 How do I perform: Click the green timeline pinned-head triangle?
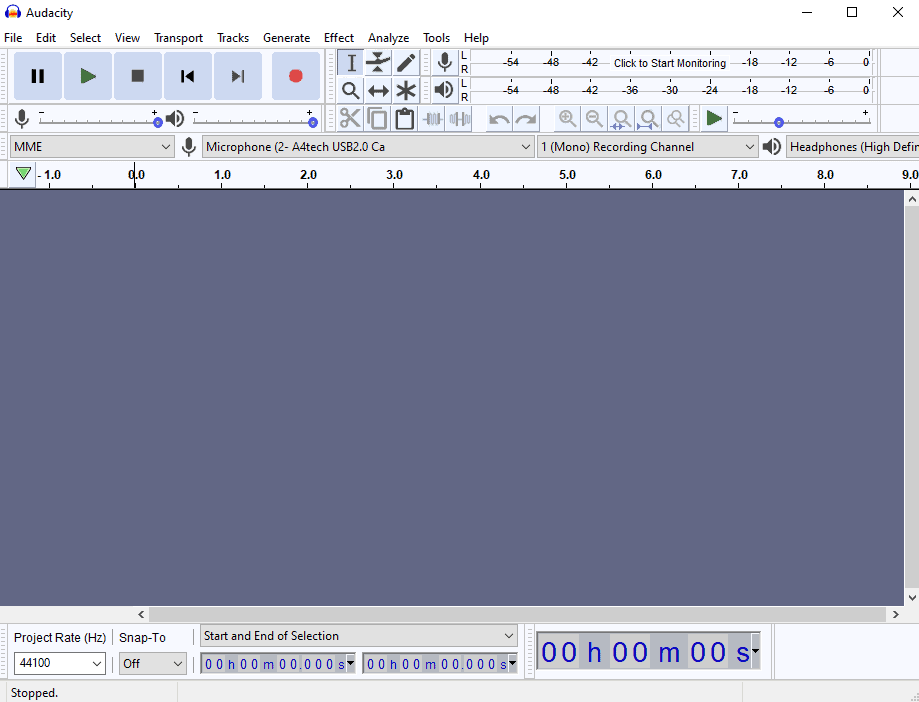tap(23, 174)
